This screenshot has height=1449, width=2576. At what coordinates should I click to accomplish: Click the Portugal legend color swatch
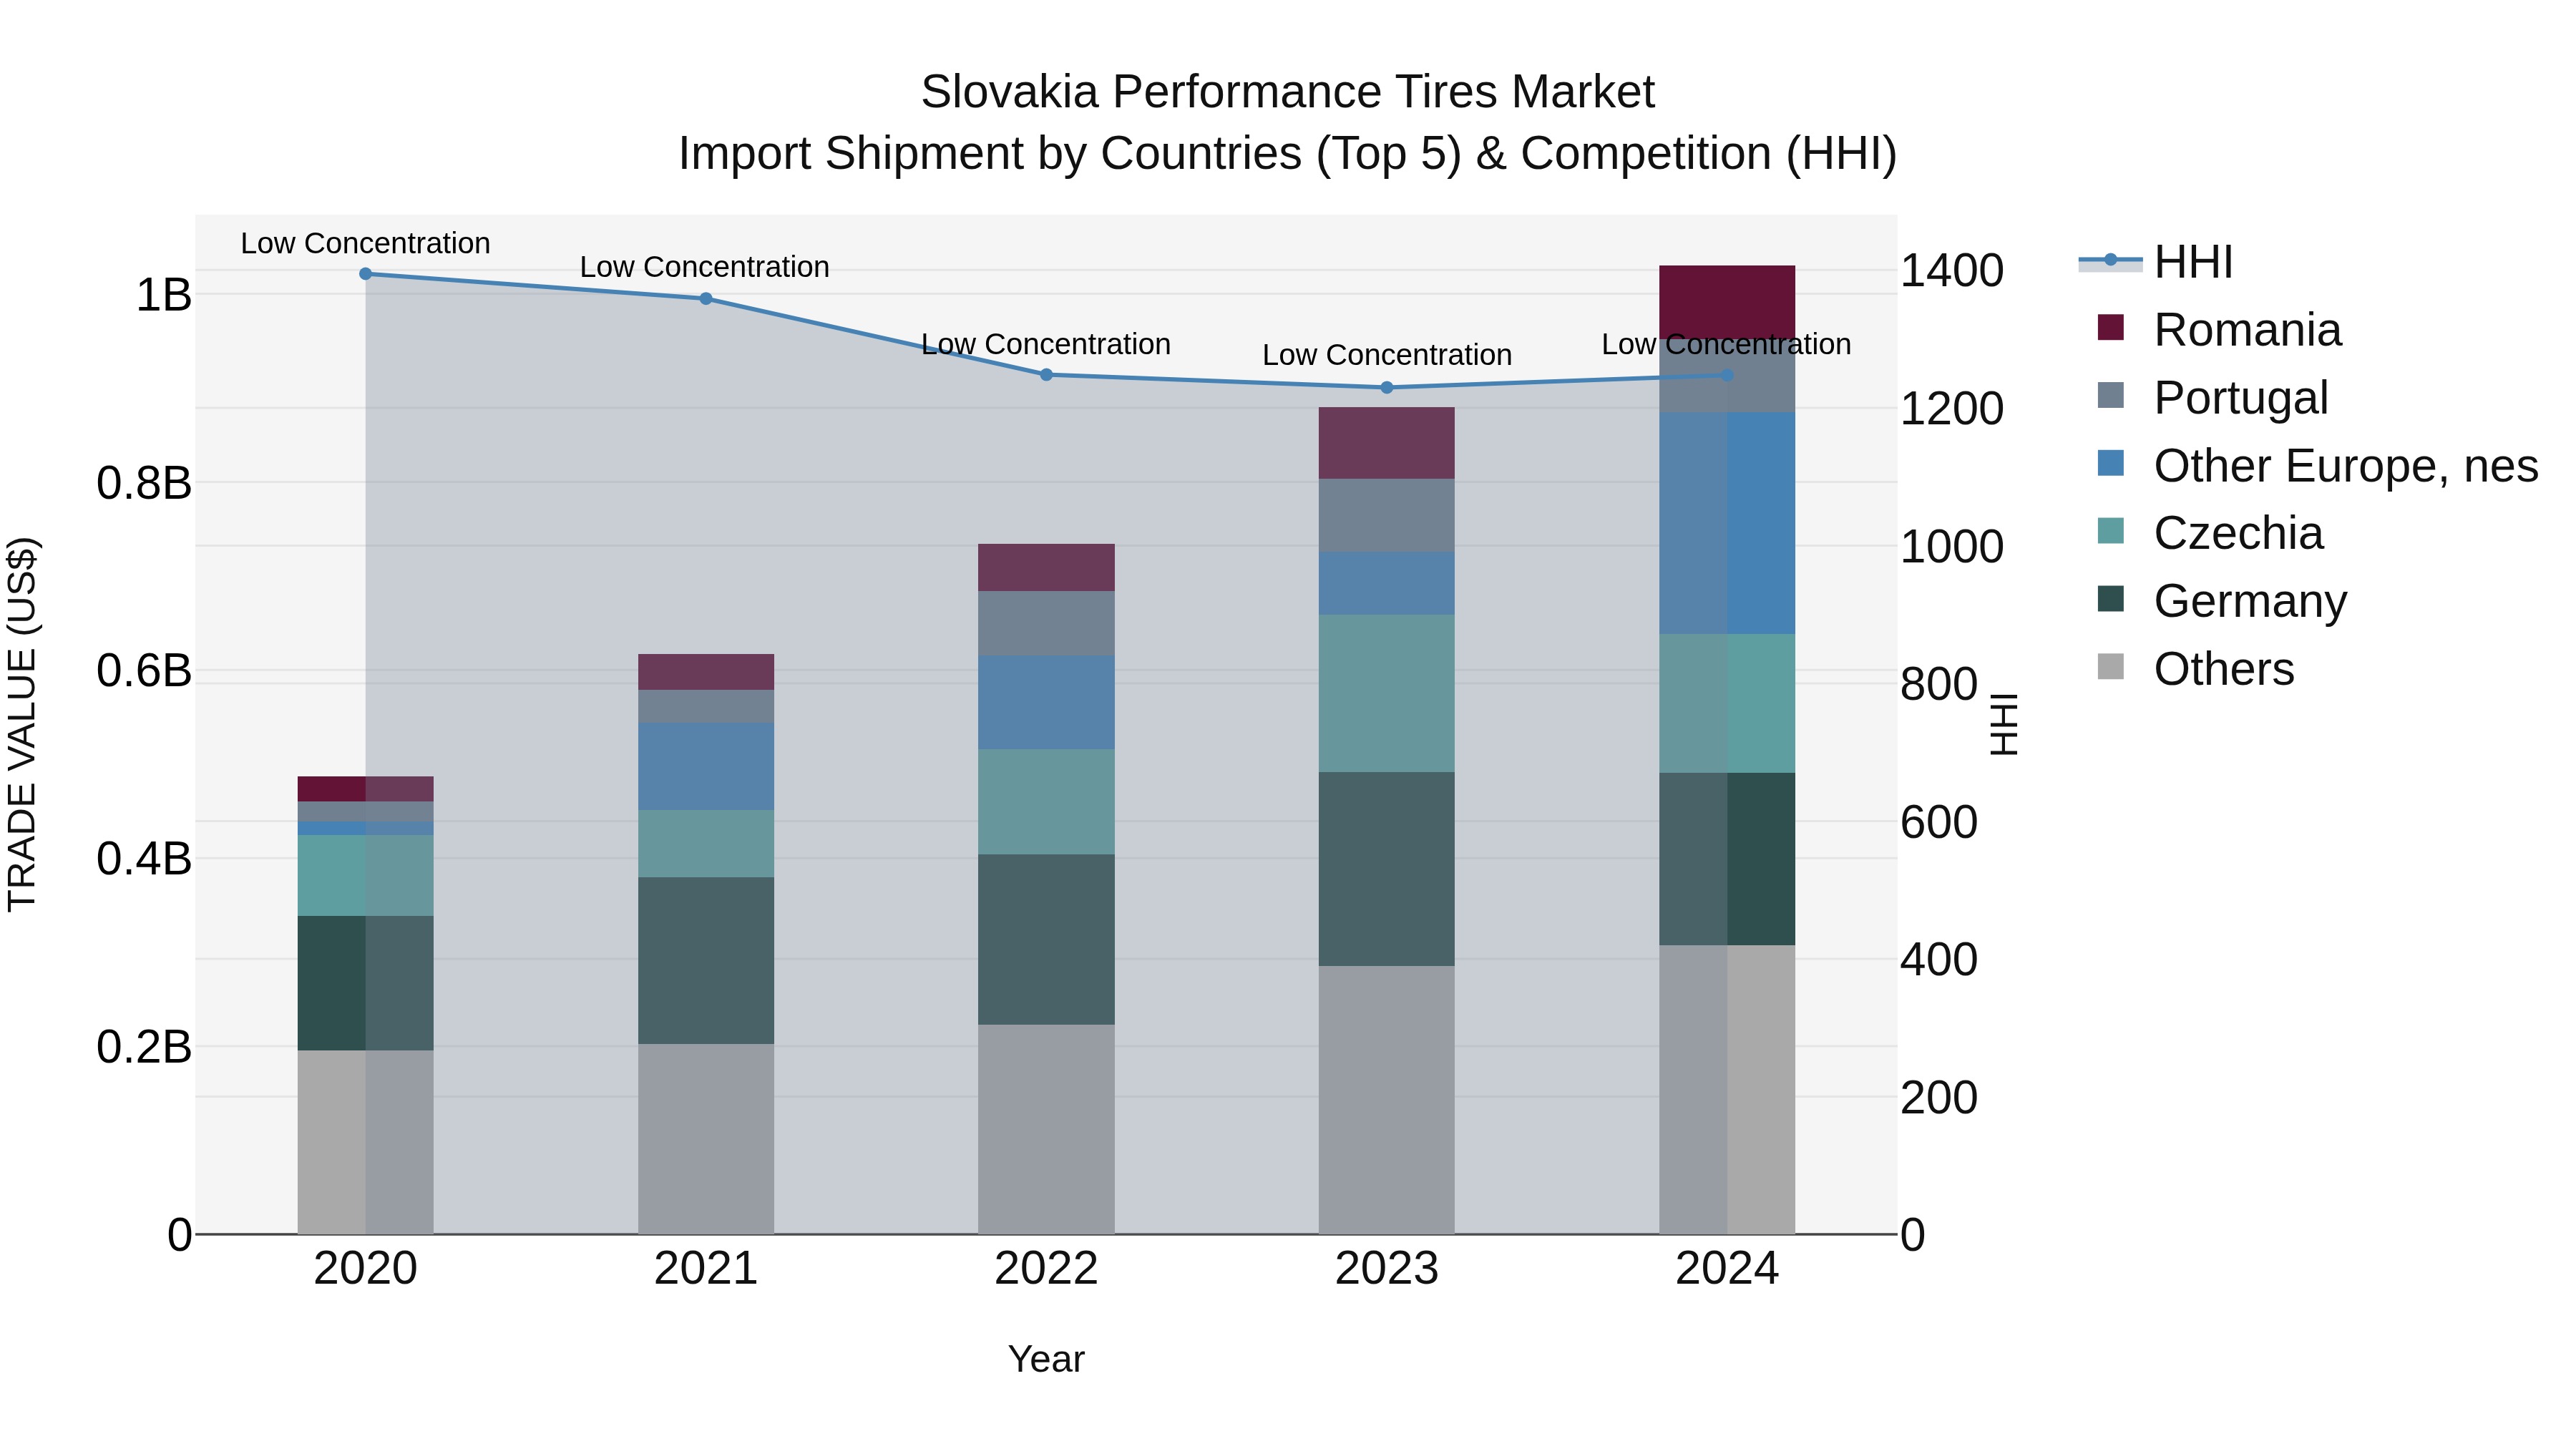2110,395
